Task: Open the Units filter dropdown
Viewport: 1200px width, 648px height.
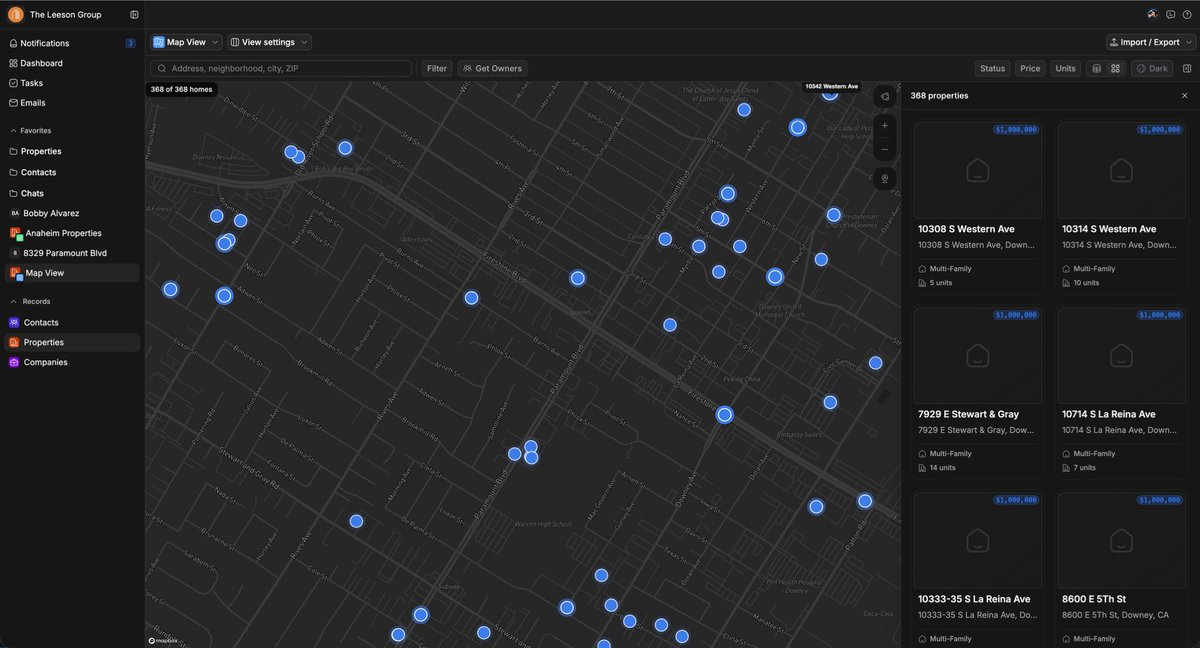Action: click(1065, 69)
